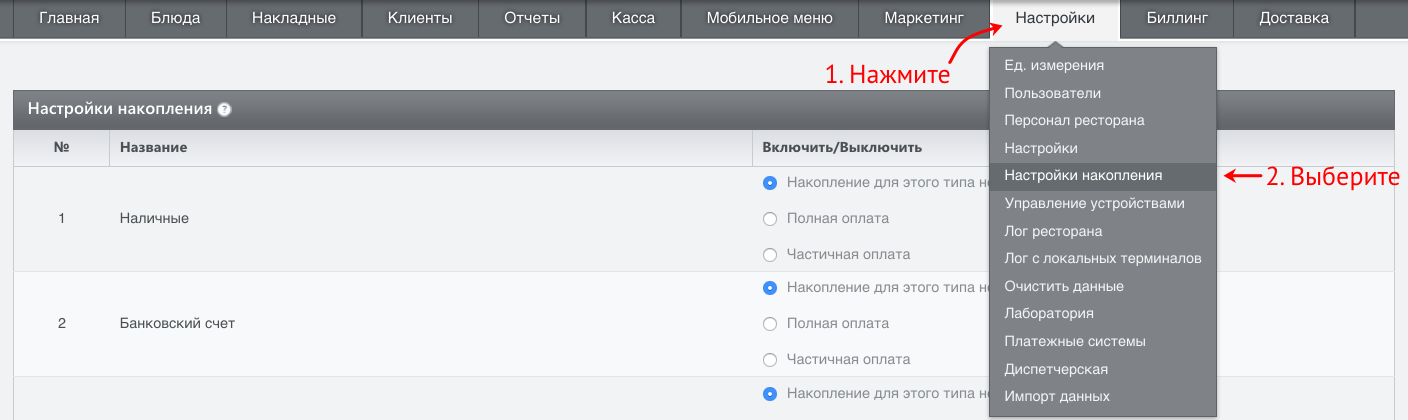
Task: Select accumulation radio in the third row
Action: 770,394
